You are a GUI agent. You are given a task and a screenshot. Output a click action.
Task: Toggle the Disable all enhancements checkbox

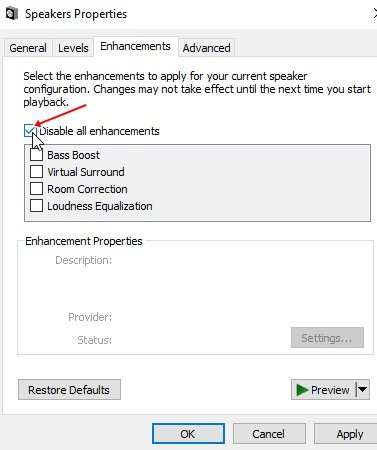[x=30, y=131]
